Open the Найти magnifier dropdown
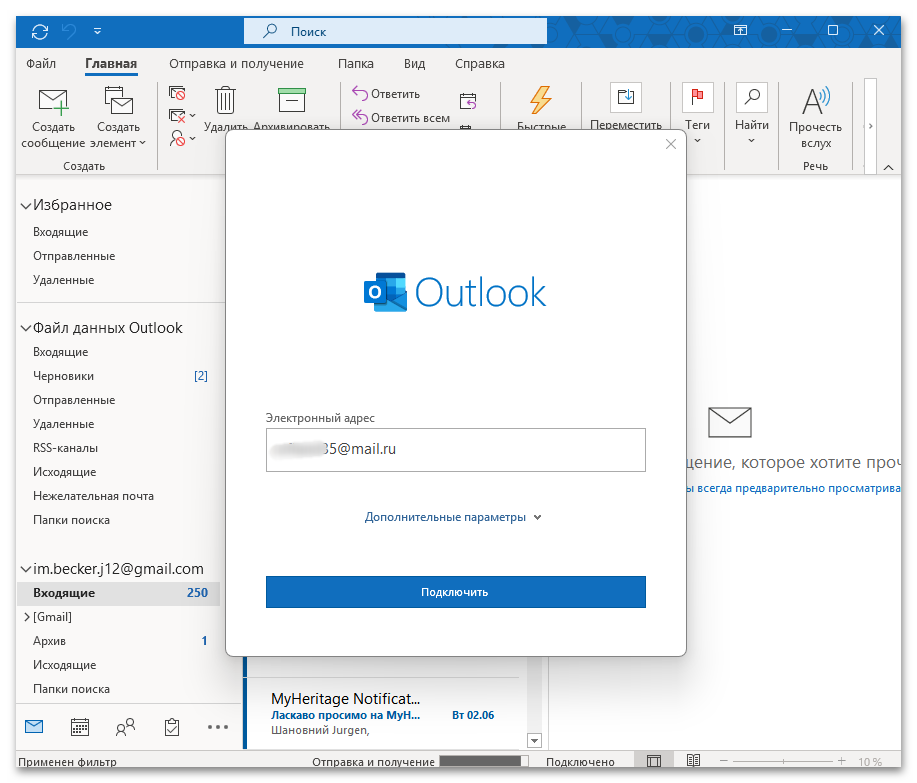This screenshot has width=917, height=783. coord(751,115)
